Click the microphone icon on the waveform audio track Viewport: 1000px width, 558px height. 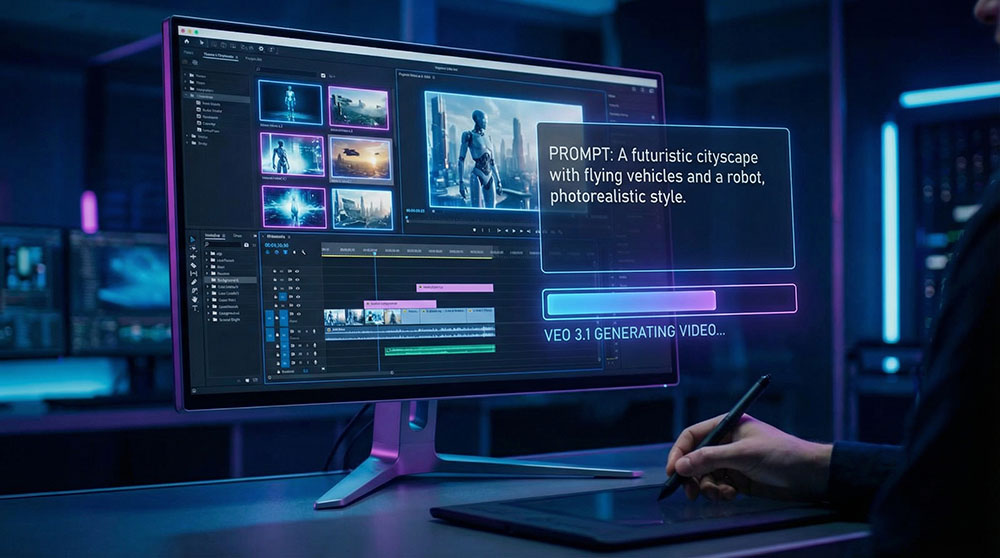tap(314, 331)
